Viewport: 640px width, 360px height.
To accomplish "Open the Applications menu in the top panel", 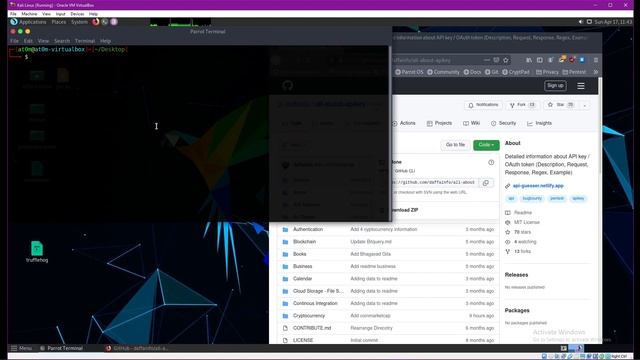I will [x=33, y=22].
